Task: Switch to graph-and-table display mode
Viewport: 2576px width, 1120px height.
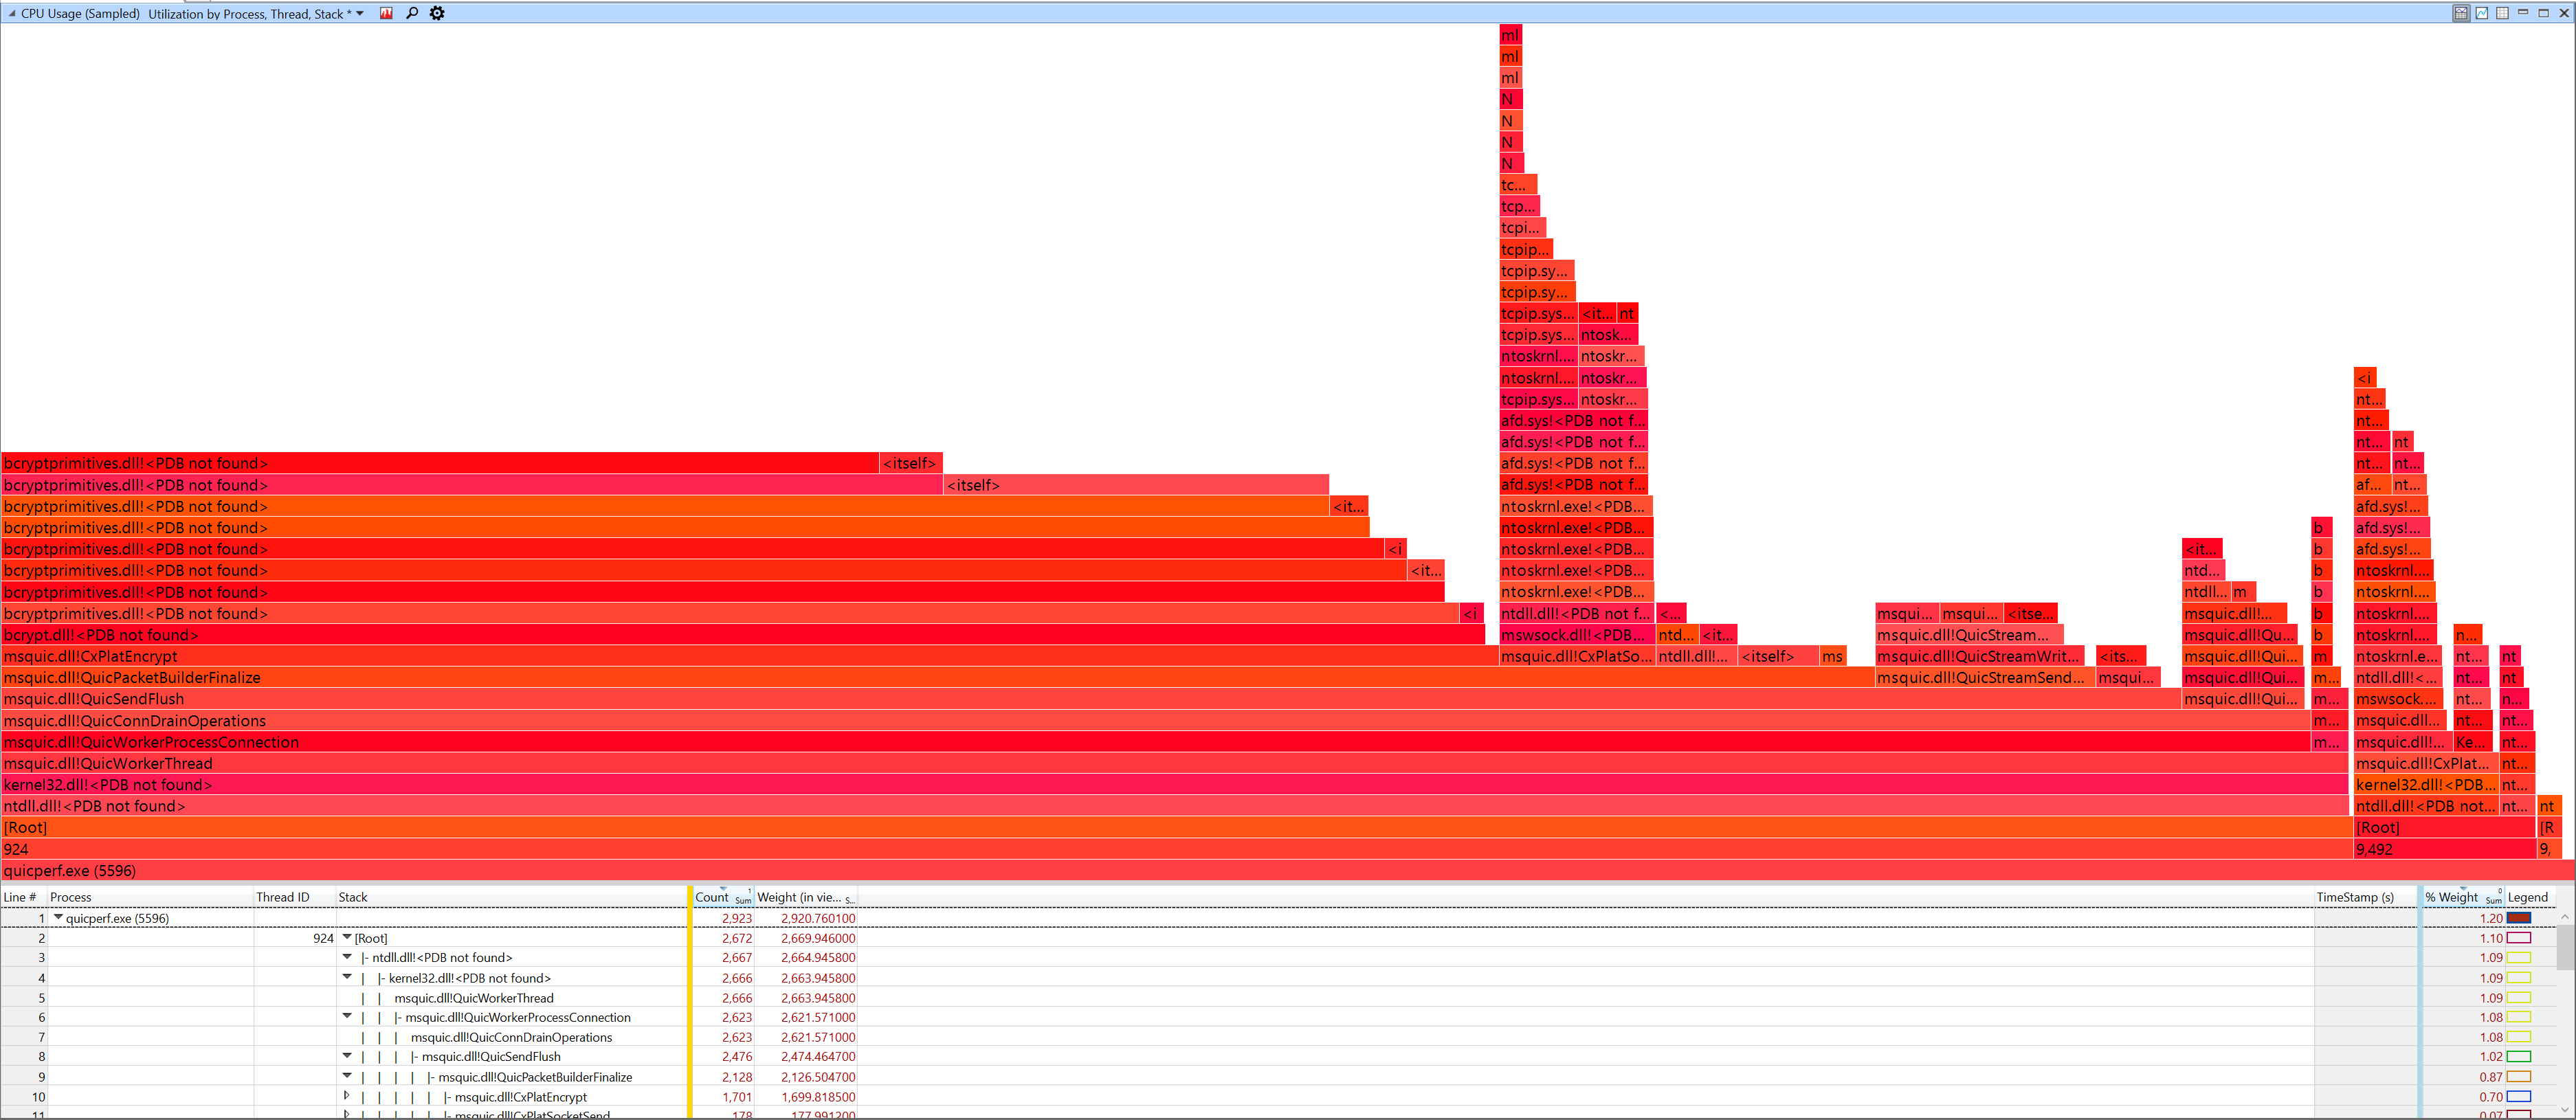Action: [x=2461, y=13]
